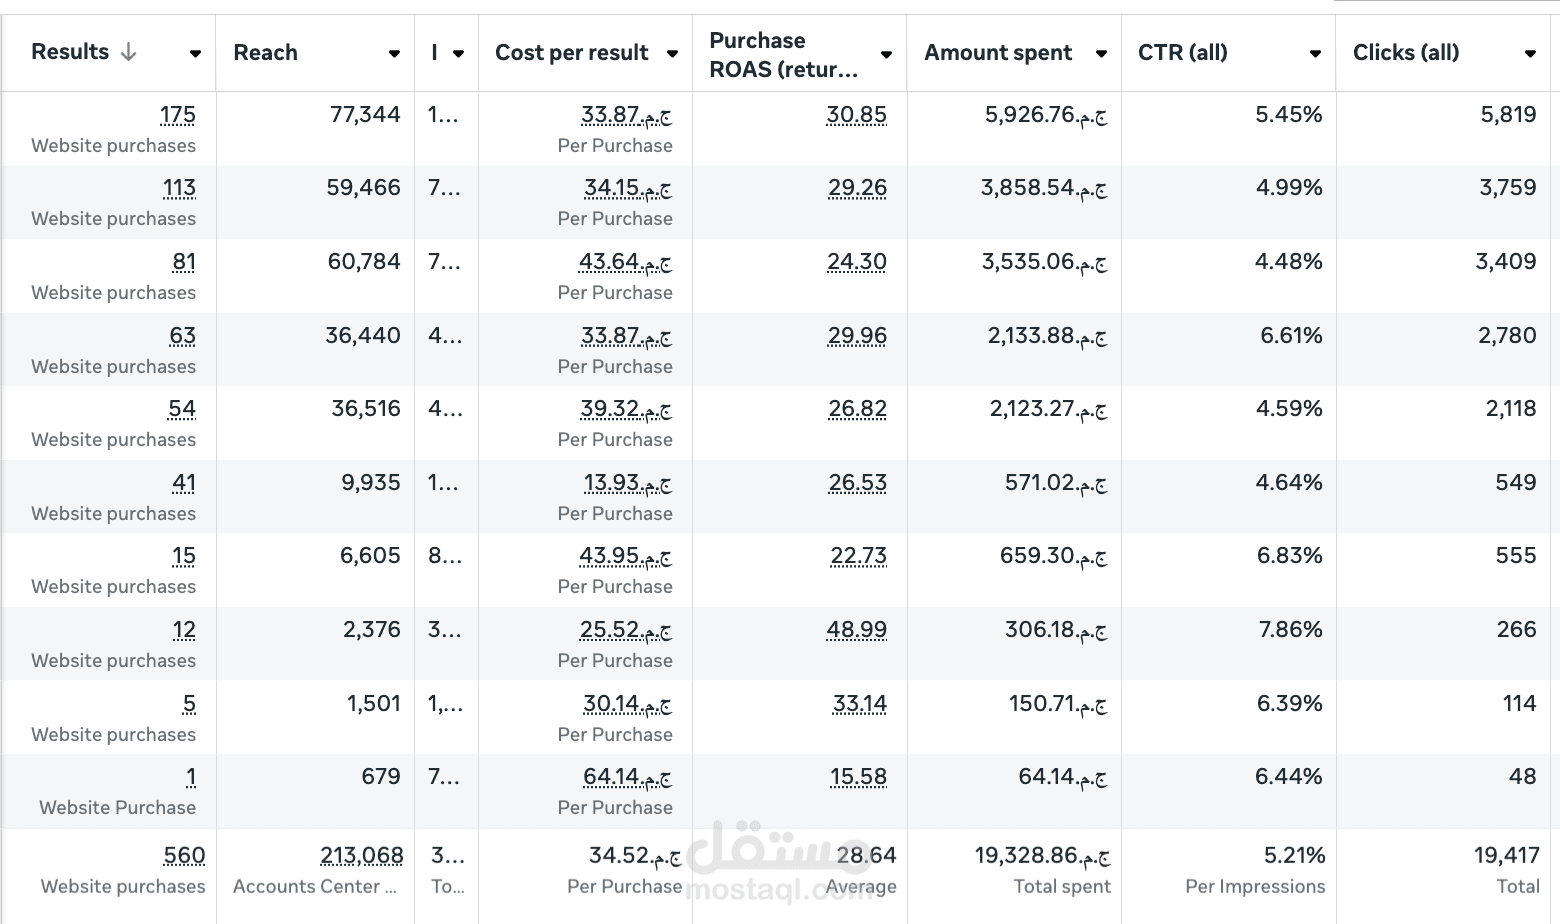Open the Purchase ROAS column dropdown arrow
The height and width of the screenshot is (924, 1560).
tap(886, 54)
